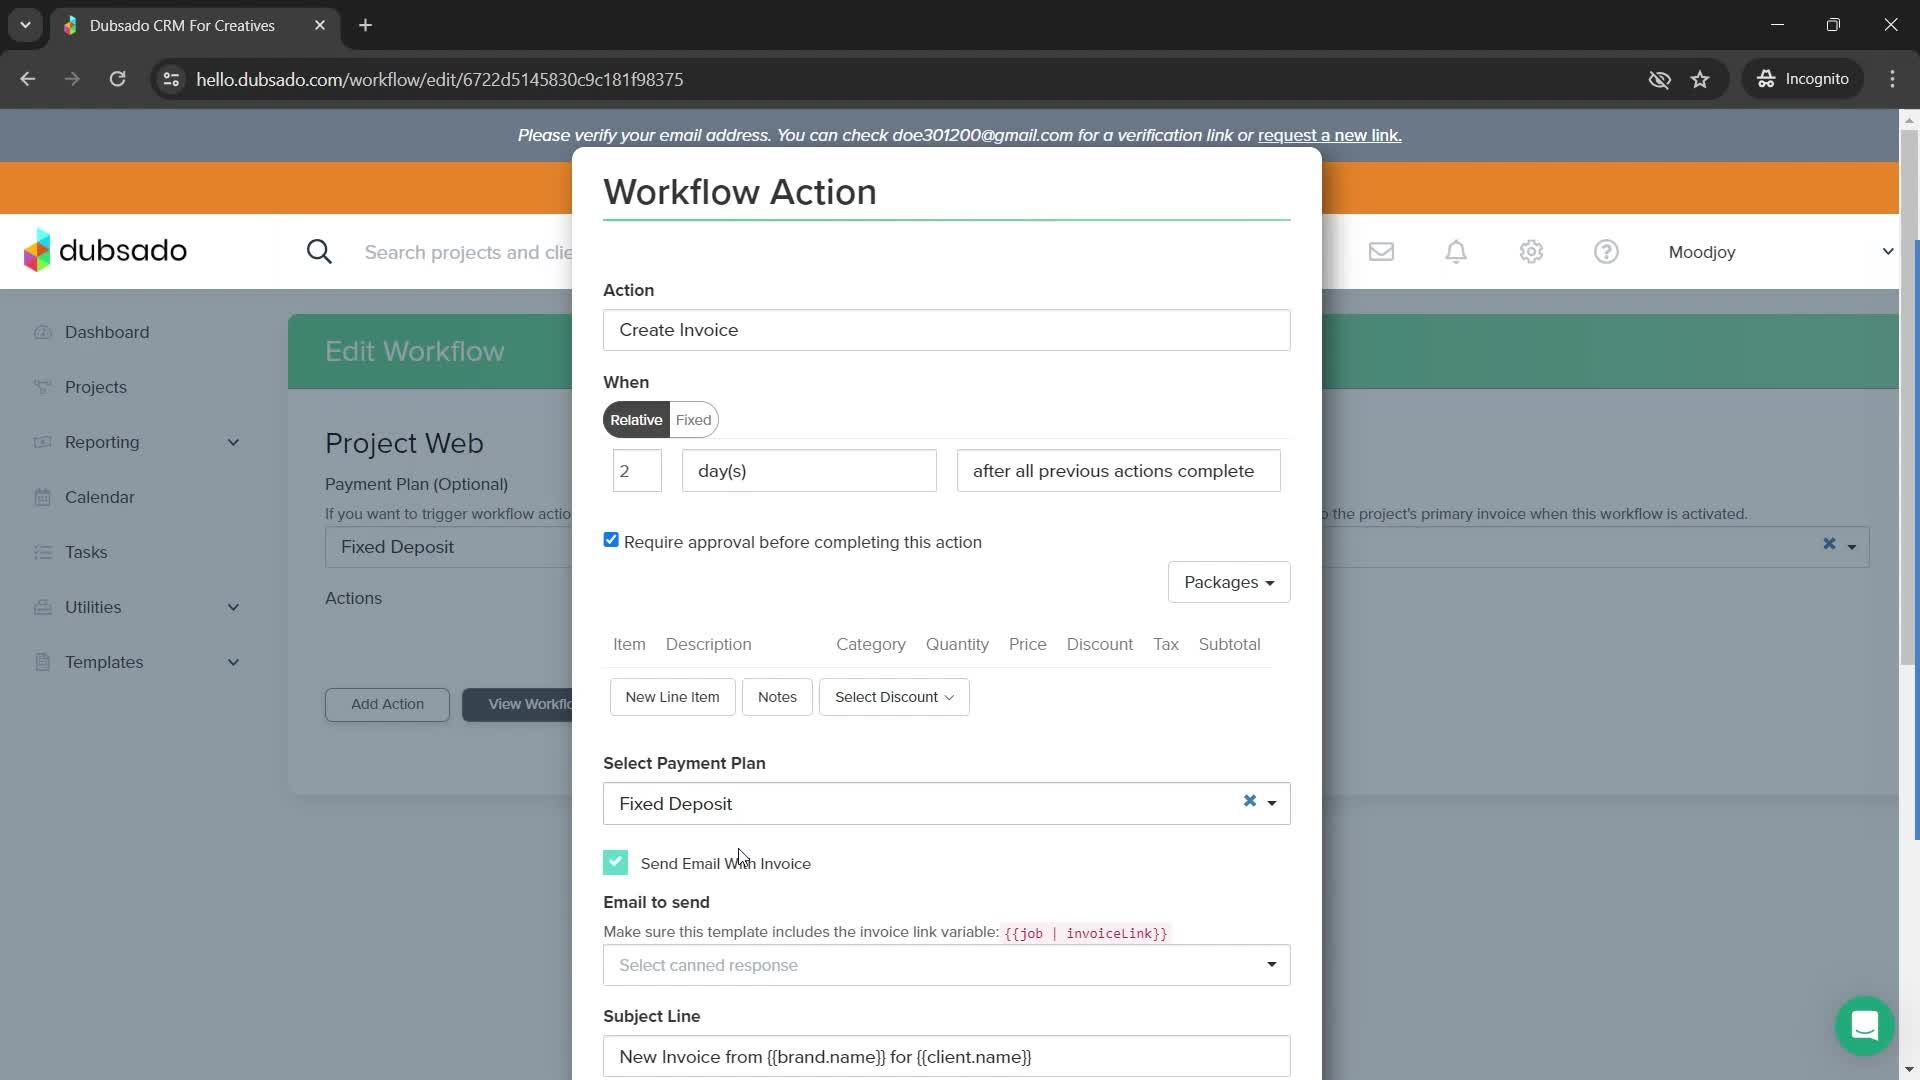
Task: Open the notifications bell icon
Action: click(x=1456, y=252)
